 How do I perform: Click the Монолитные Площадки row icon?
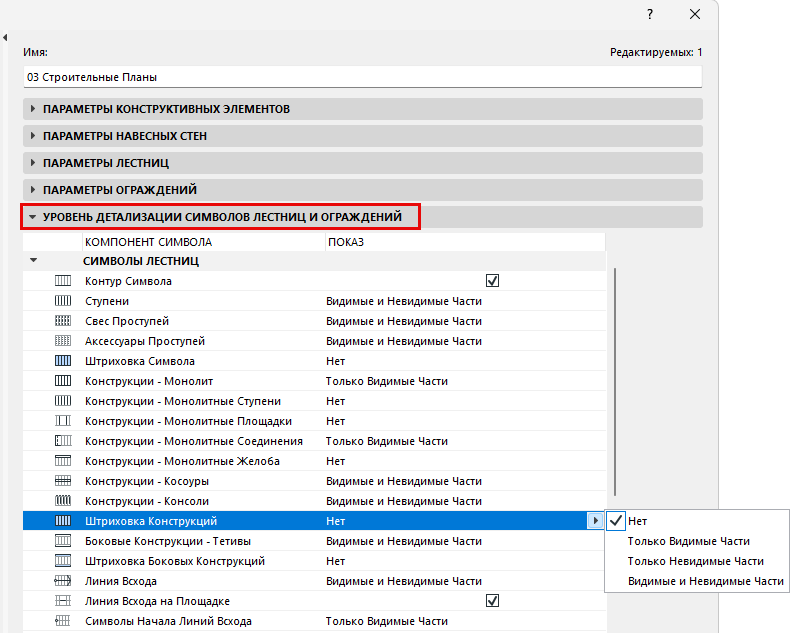pyautogui.click(x=63, y=421)
